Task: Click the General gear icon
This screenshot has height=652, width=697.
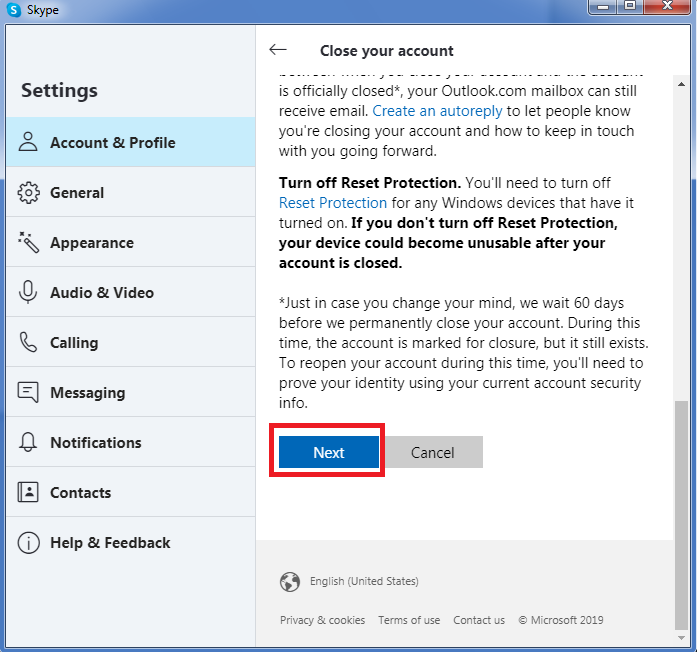Action: (28, 192)
